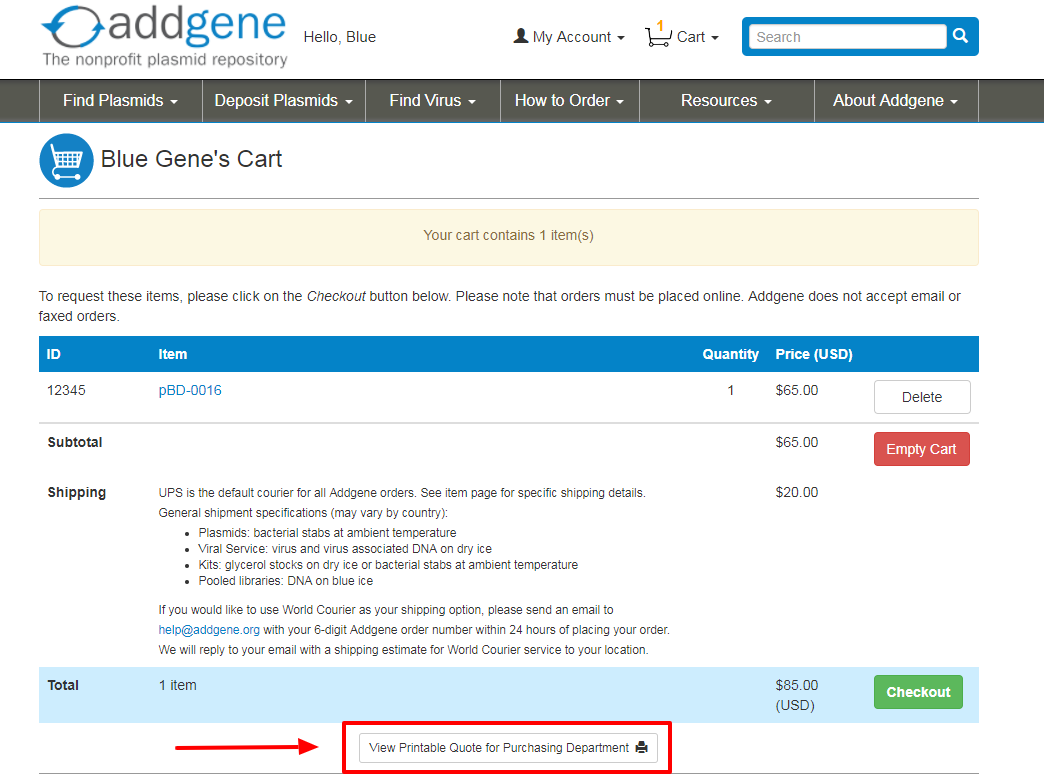
Task: Click the Item column header
Action: tap(172, 354)
